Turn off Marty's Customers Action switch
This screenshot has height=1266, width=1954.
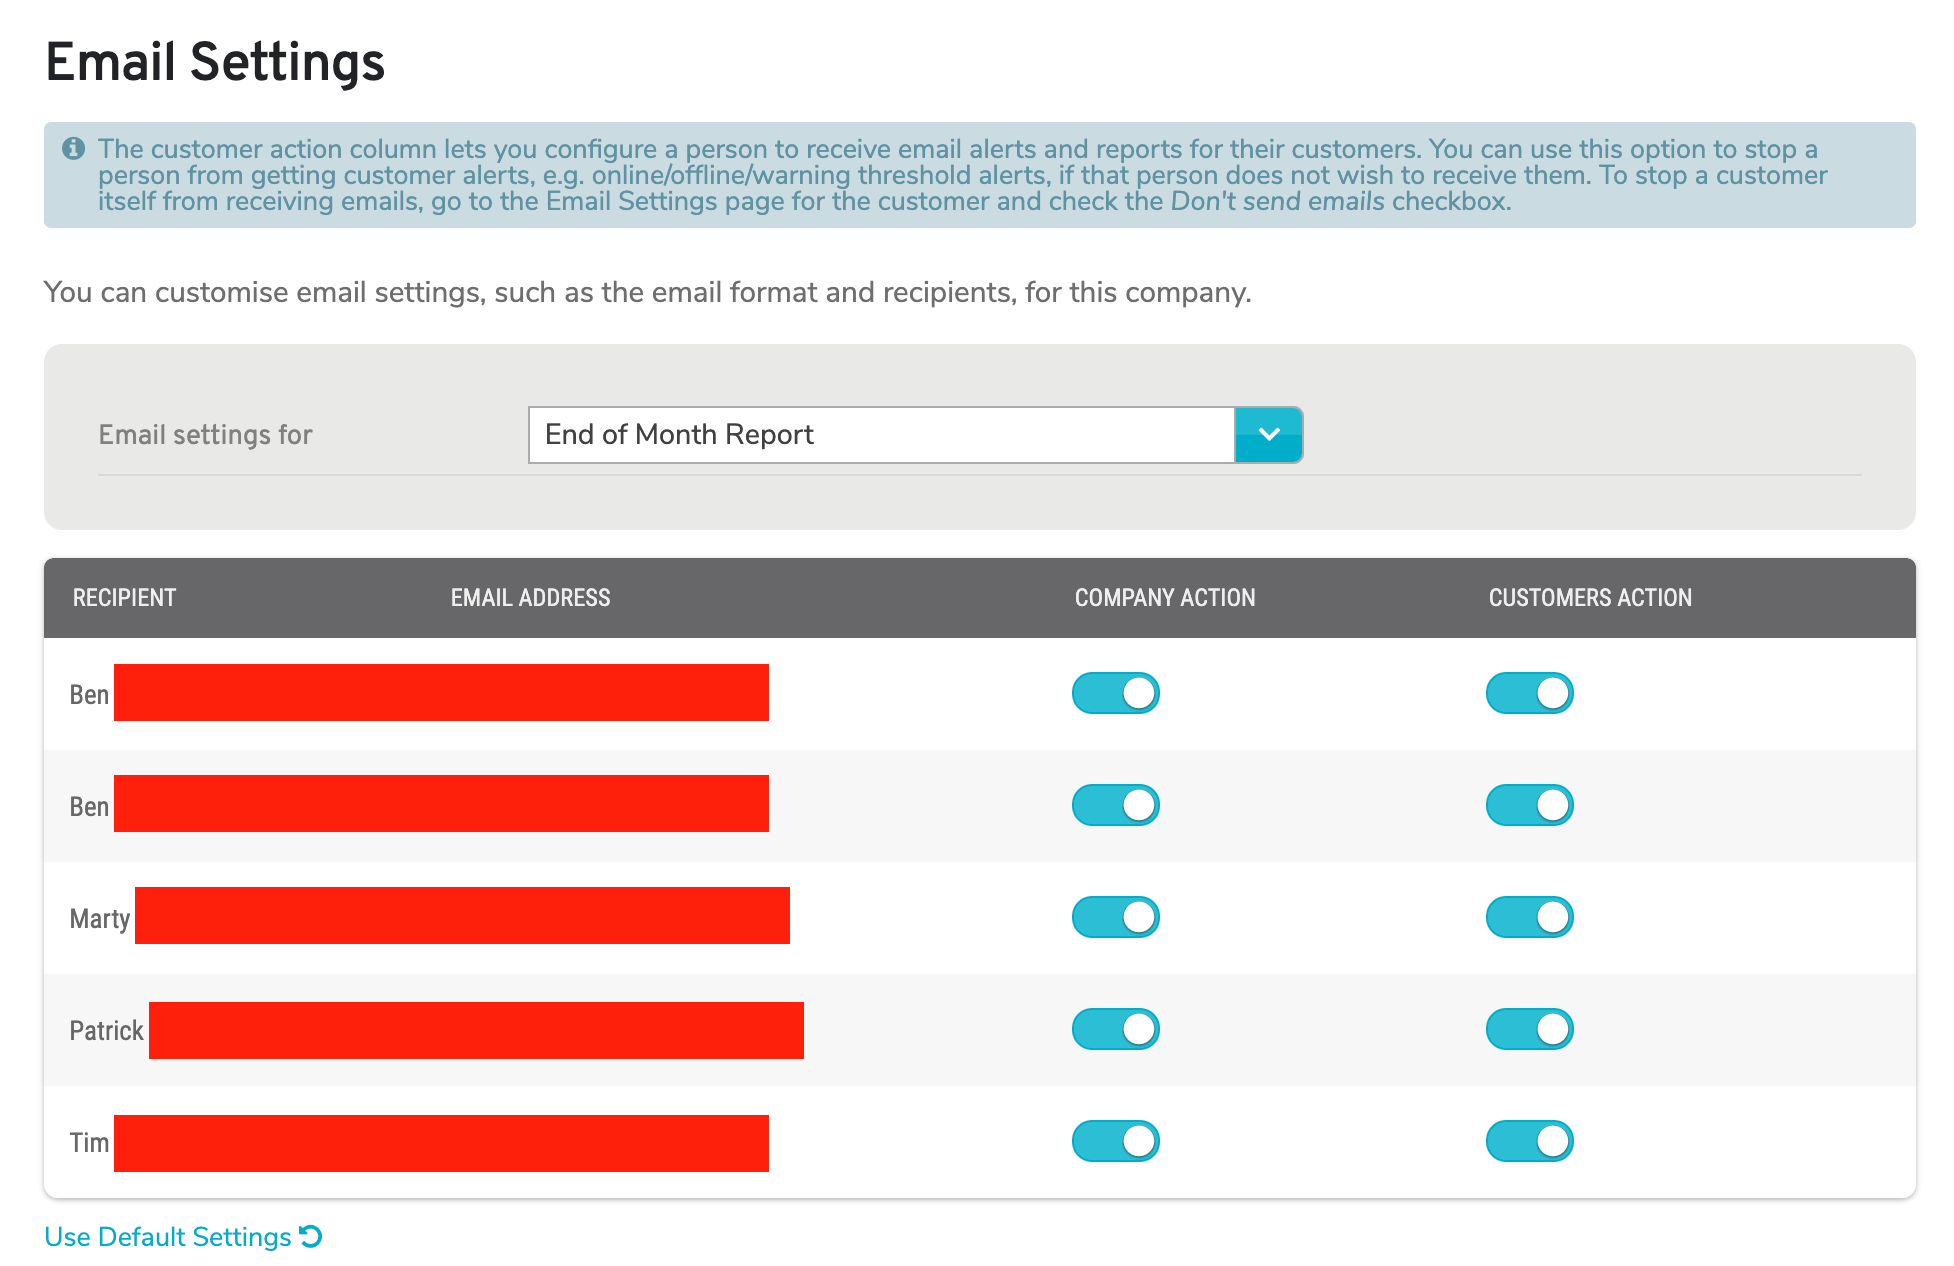pos(1529,916)
